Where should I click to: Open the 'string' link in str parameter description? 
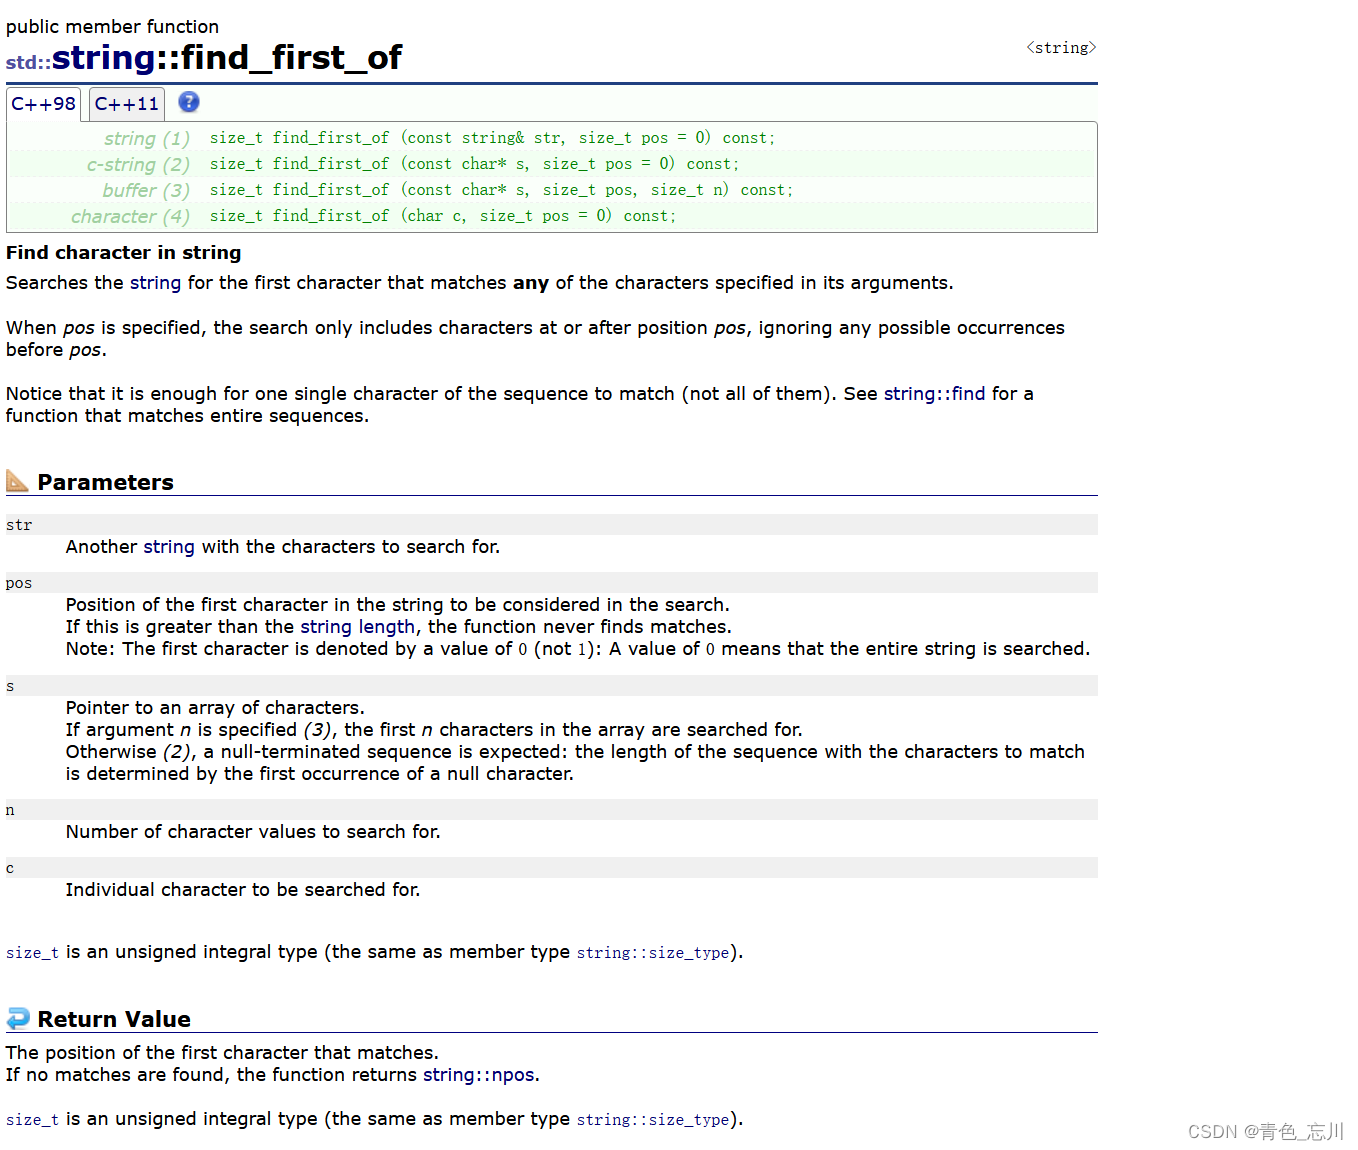click(x=169, y=547)
